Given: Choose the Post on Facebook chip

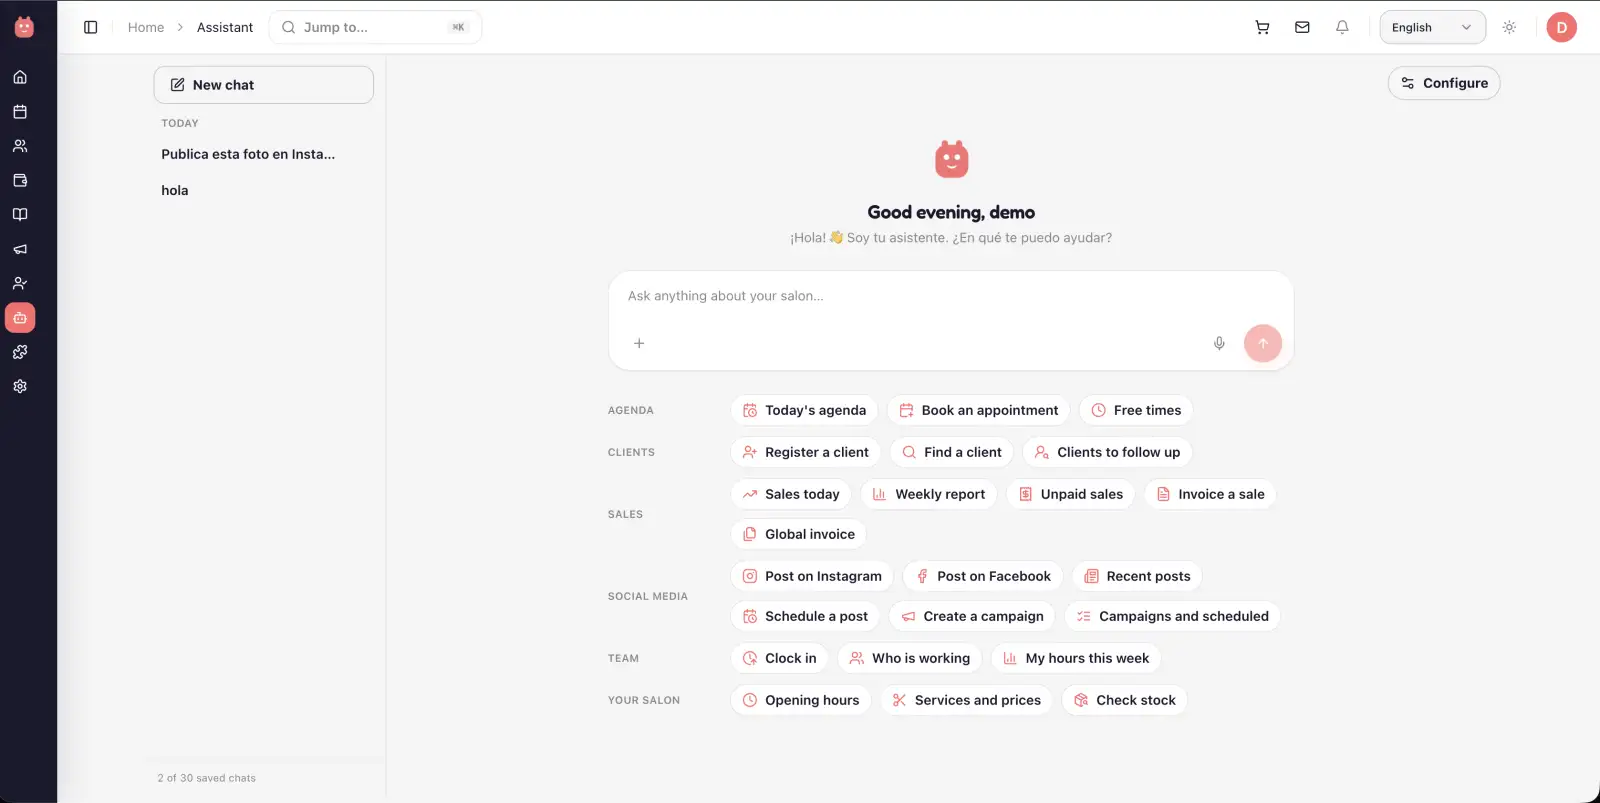Looking at the screenshot, I should (983, 576).
